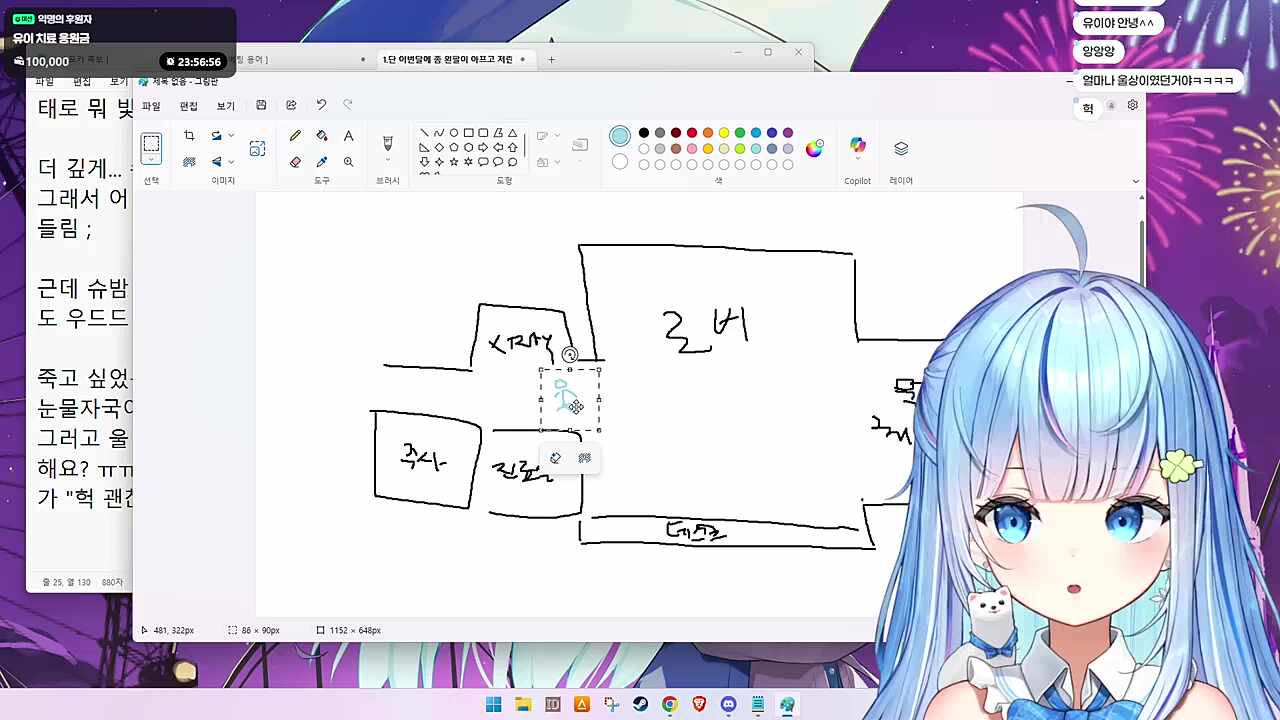Open the Windows Start button

pyautogui.click(x=493, y=704)
